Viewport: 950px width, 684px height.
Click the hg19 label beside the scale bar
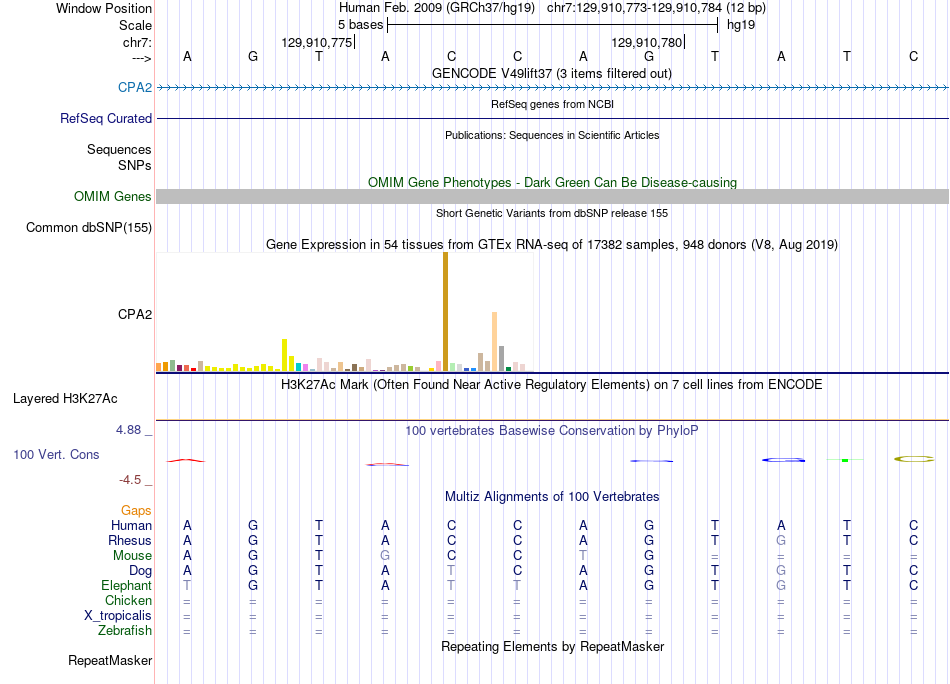click(x=741, y=25)
